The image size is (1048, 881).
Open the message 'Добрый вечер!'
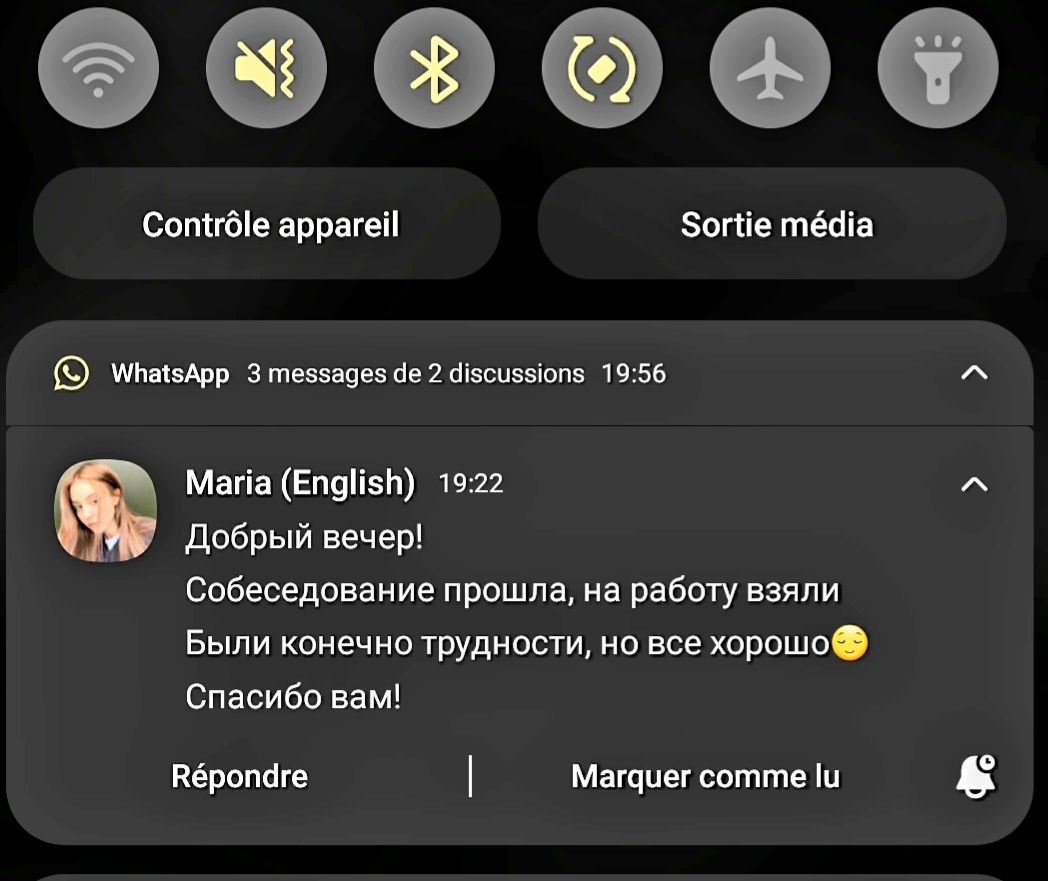[x=304, y=537]
